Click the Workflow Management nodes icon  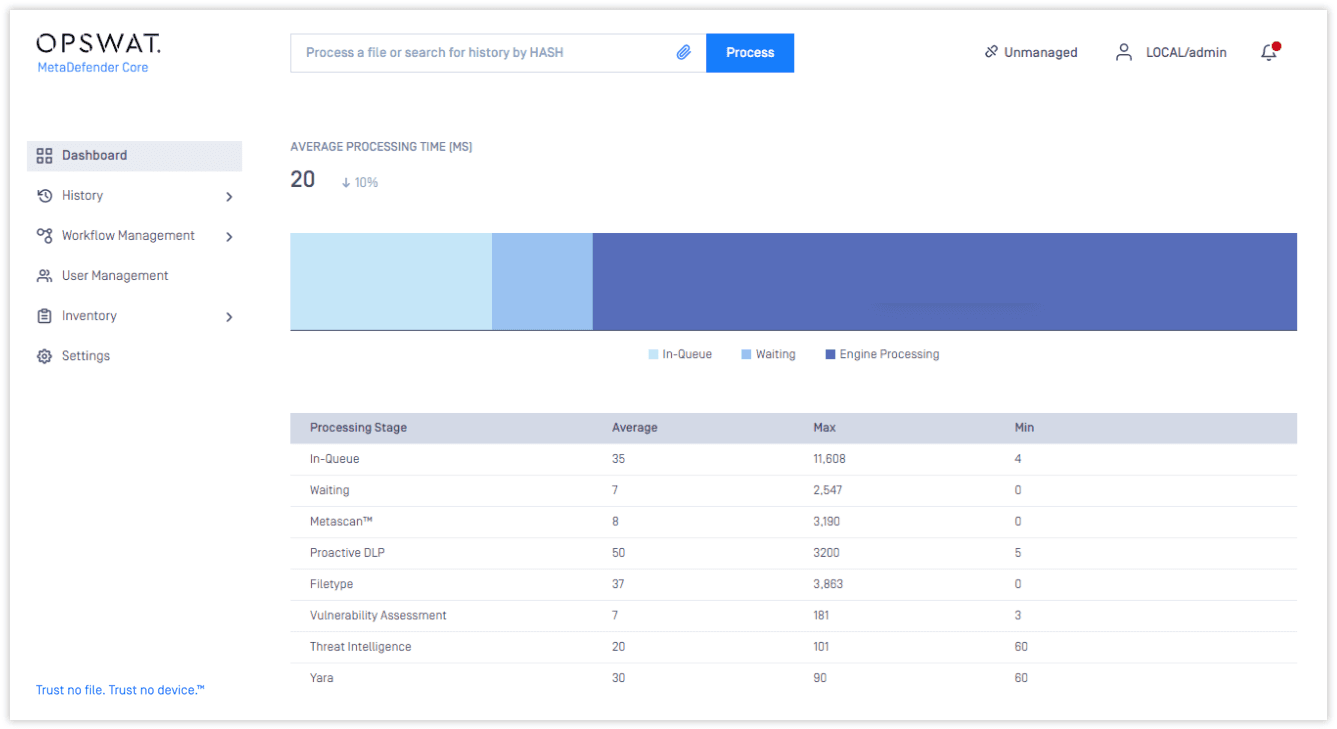44,236
